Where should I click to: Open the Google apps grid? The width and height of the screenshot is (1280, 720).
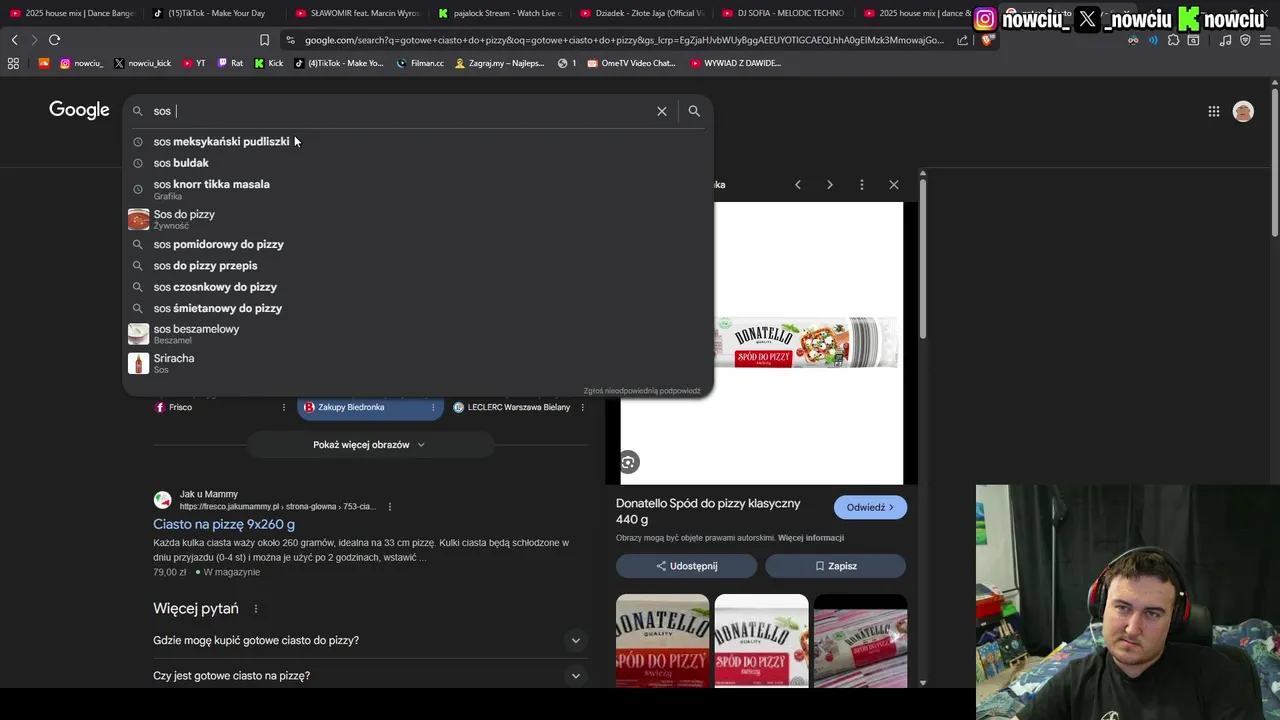pyautogui.click(x=1214, y=112)
